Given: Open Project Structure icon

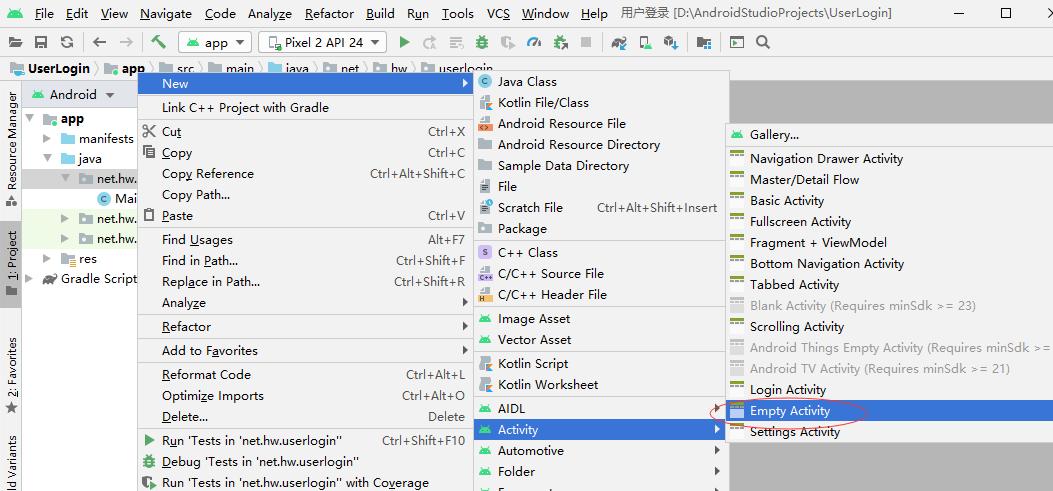Looking at the screenshot, I should tap(704, 42).
